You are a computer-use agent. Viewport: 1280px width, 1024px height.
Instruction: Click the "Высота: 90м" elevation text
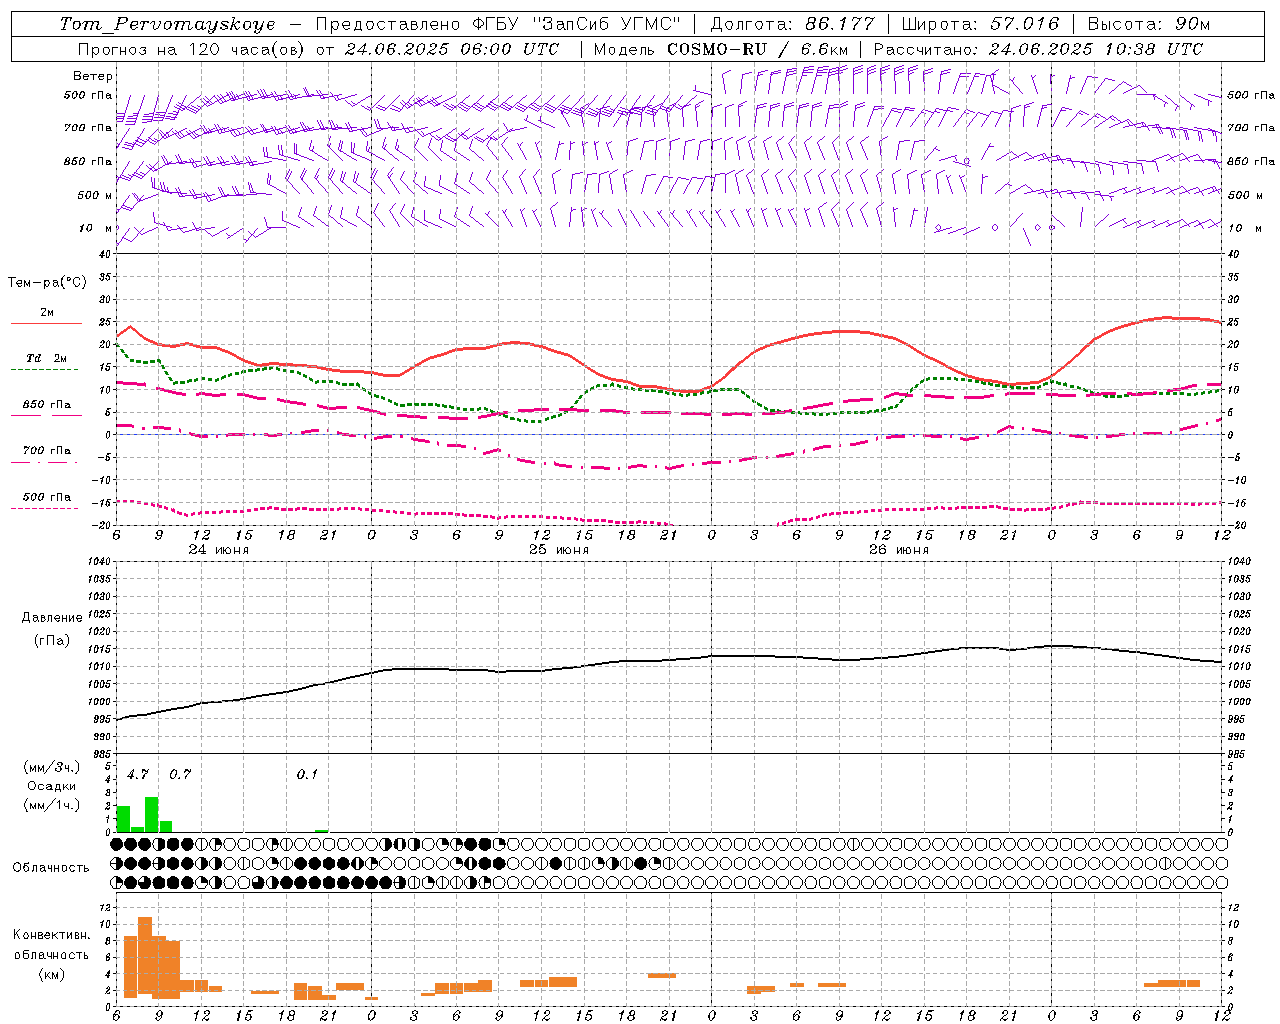coord(1149,24)
